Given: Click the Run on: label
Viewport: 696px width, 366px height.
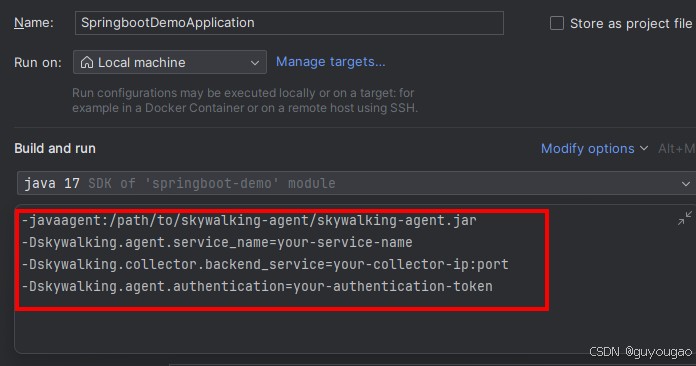Looking at the screenshot, I should pyautogui.click(x=38, y=63).
